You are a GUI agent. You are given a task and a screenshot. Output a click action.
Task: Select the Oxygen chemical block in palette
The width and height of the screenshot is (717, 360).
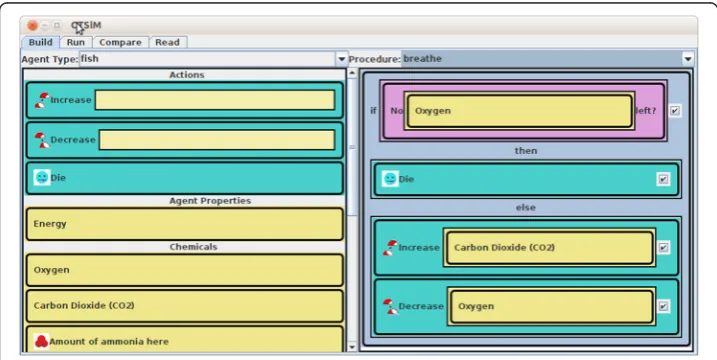click(x=185, y=270)
